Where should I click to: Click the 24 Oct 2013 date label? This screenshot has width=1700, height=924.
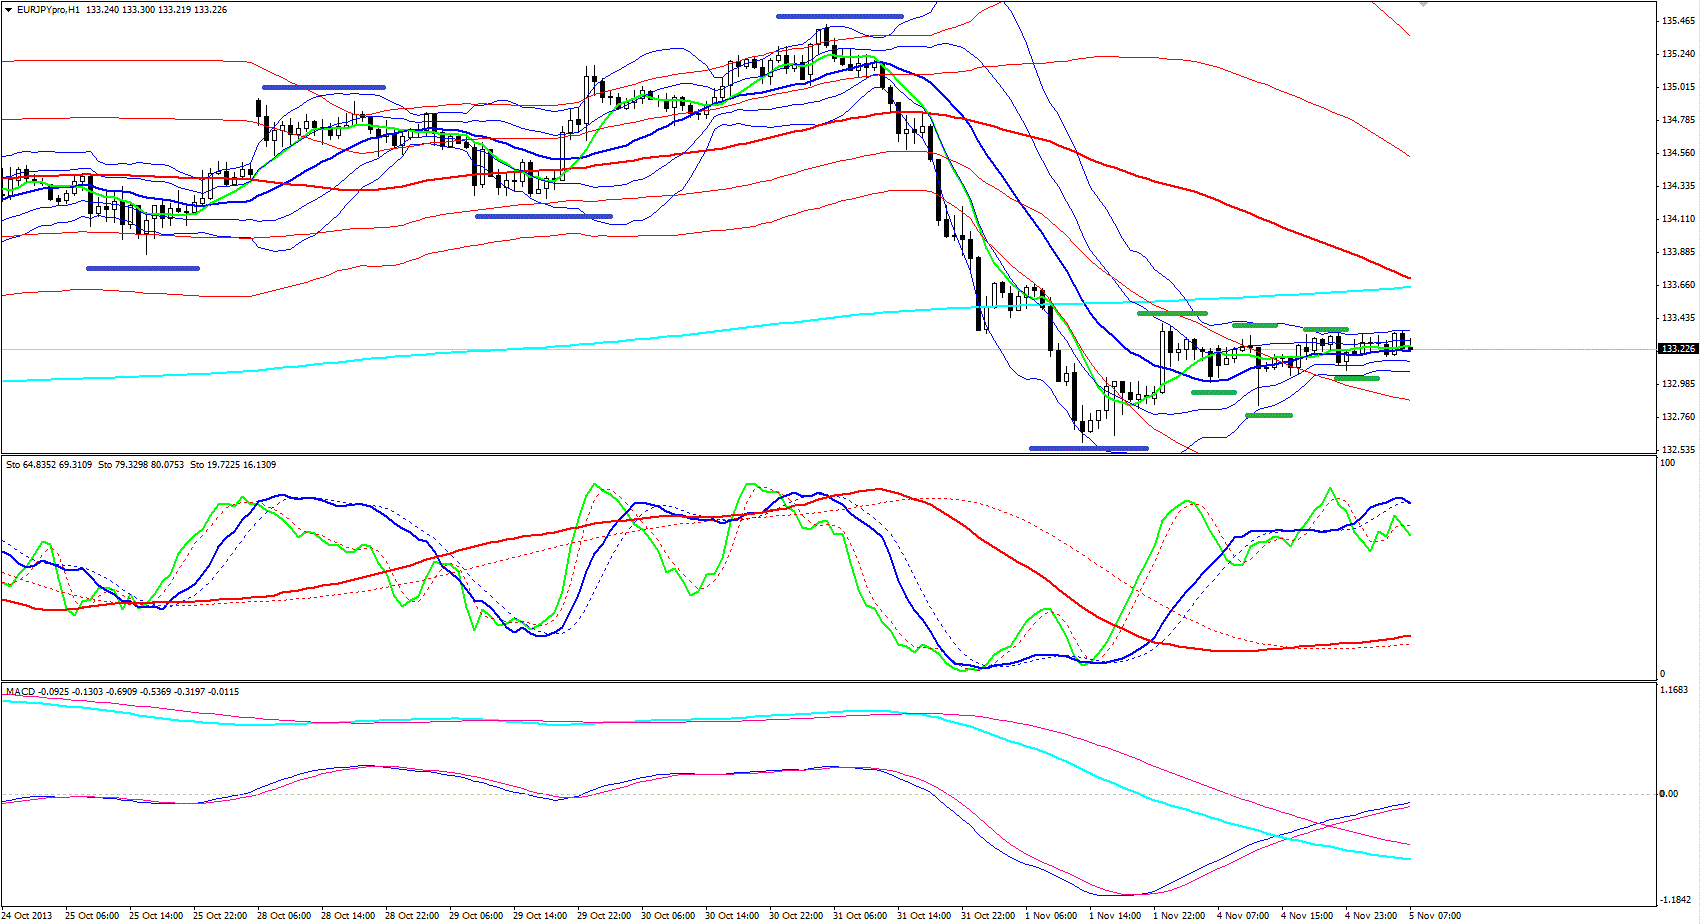(x=27, y=915)
